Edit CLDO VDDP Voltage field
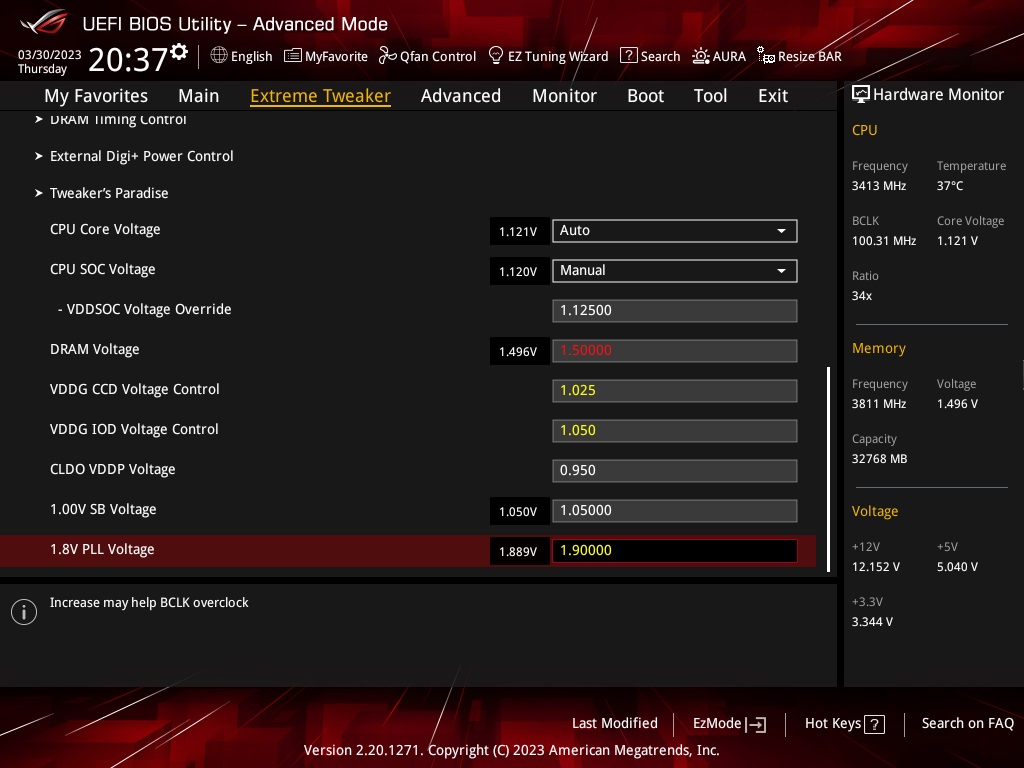Viewport: 1024px width, 768px height. pos(675,470)
